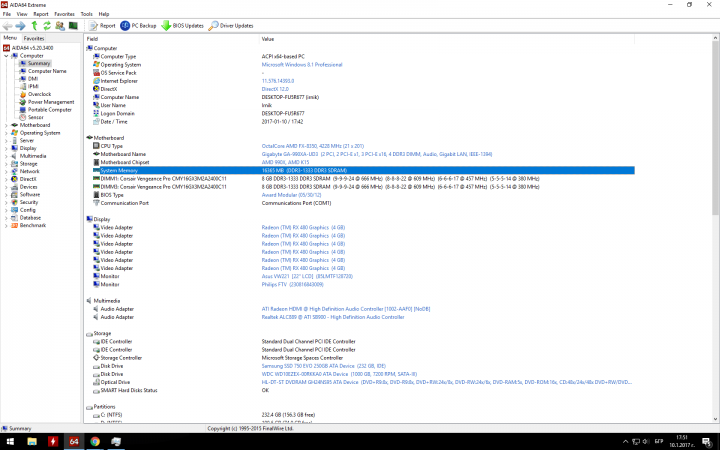The image size is (720, 450).
Task: Click the Philips FTV monitor link
Action: point(292,285)
